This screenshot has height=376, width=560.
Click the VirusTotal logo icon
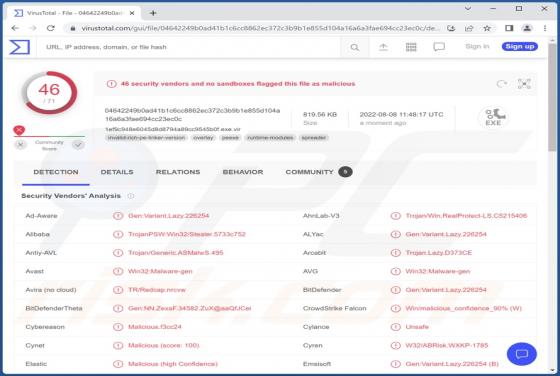point(19,47)
